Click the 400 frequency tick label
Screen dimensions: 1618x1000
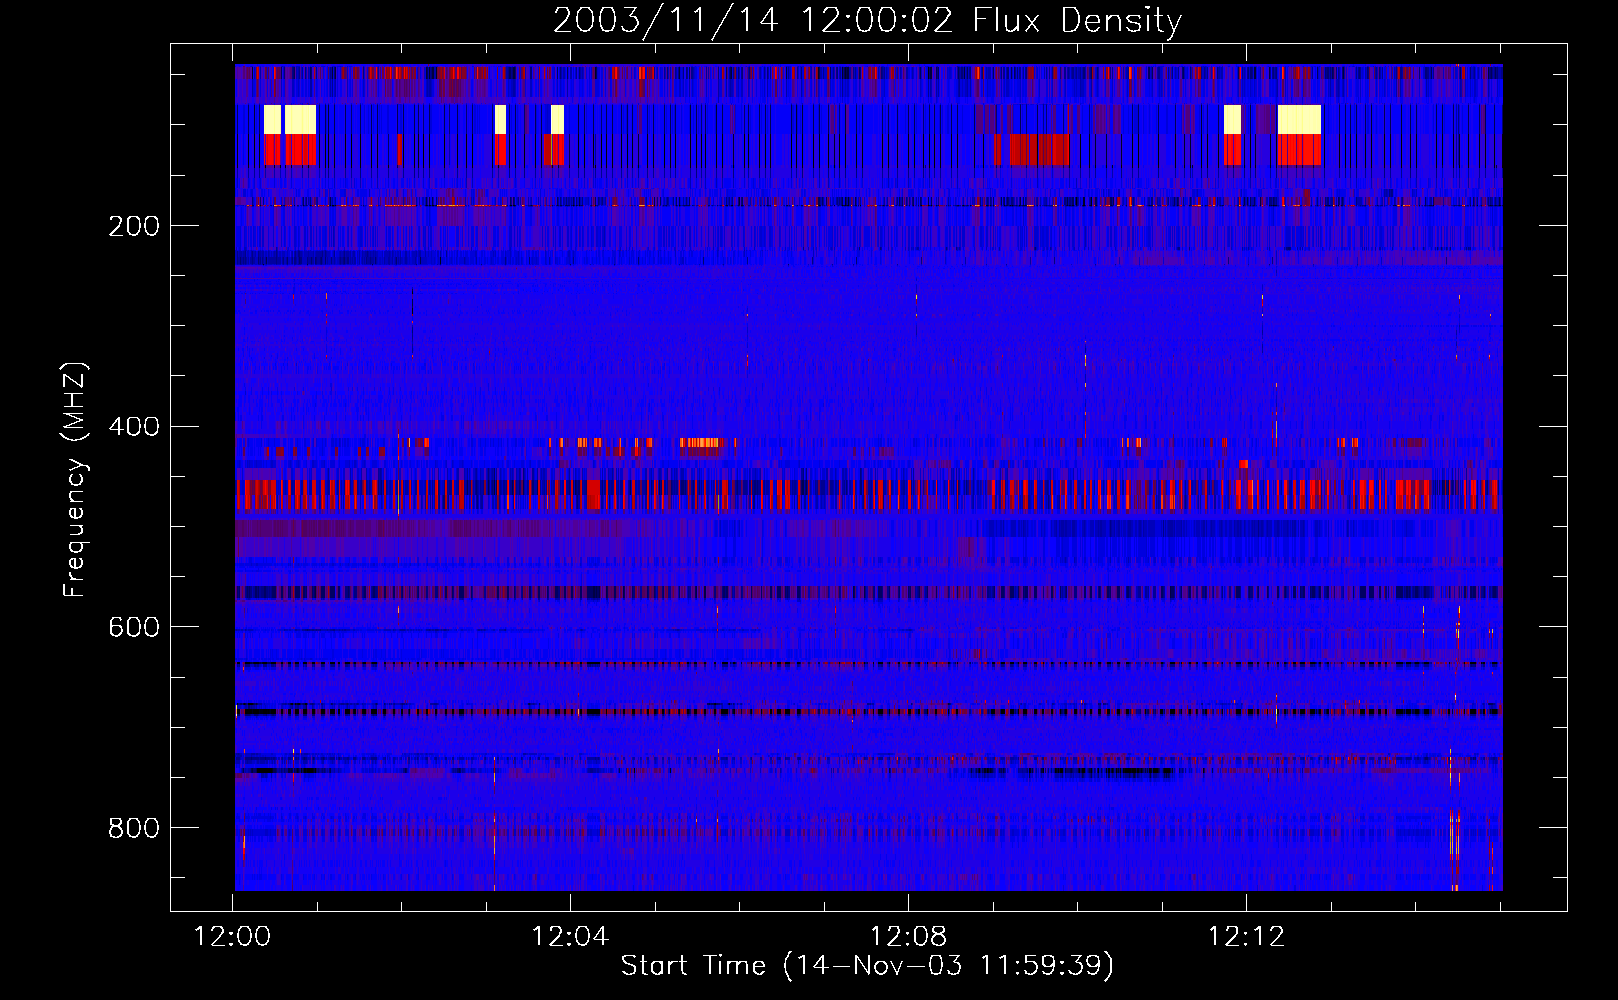point(134,427)
